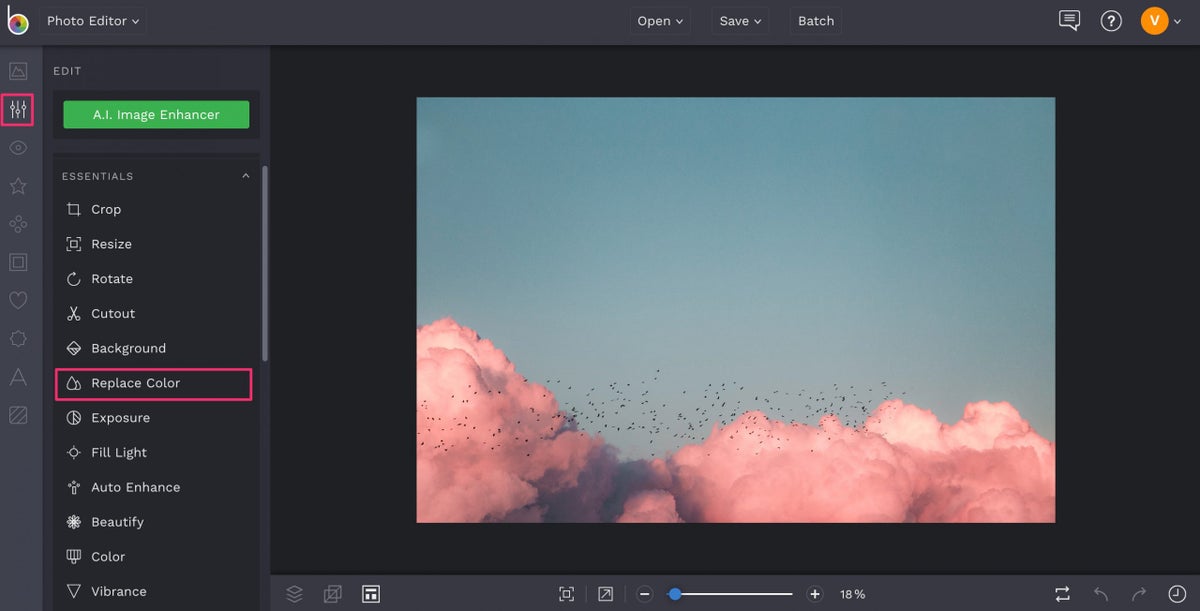This screenshot has width=1200, height=611.
Task: Expand the account menu next to the avatar
Action: [1177, 20]
